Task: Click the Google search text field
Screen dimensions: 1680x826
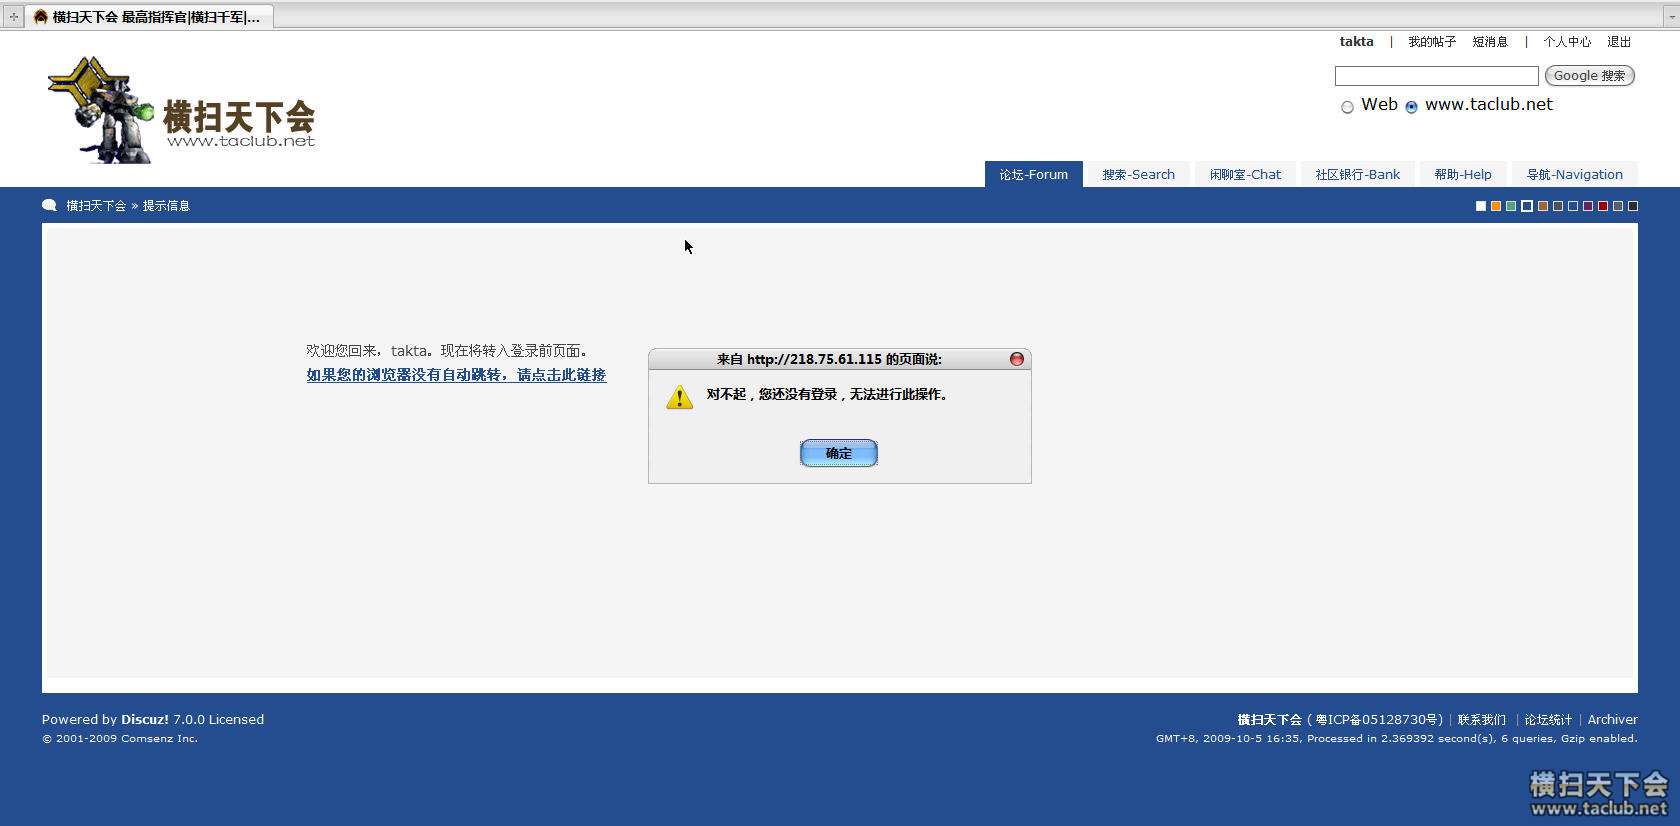Action: [x=1436, y=76]
